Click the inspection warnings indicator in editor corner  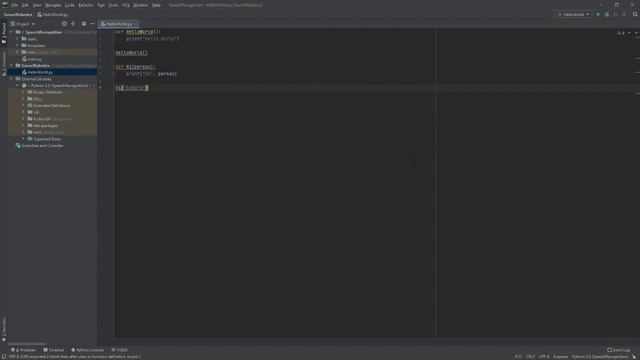tap(621, 33)
